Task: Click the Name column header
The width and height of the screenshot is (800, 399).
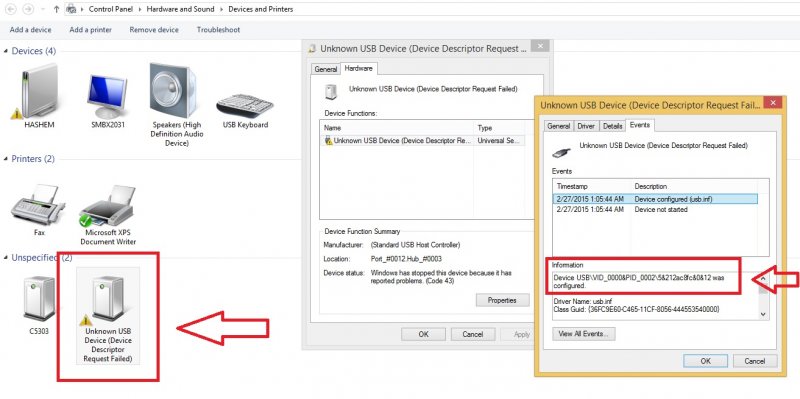Action: point(398,128)
